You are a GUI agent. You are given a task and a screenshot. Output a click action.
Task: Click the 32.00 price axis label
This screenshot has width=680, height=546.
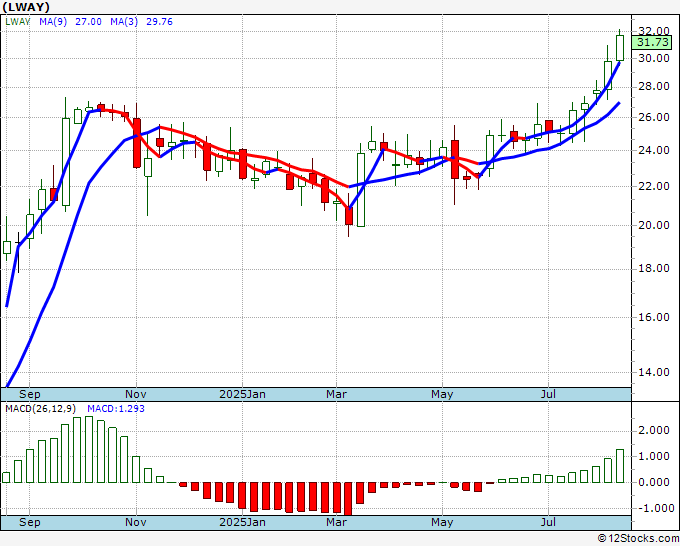654,31
